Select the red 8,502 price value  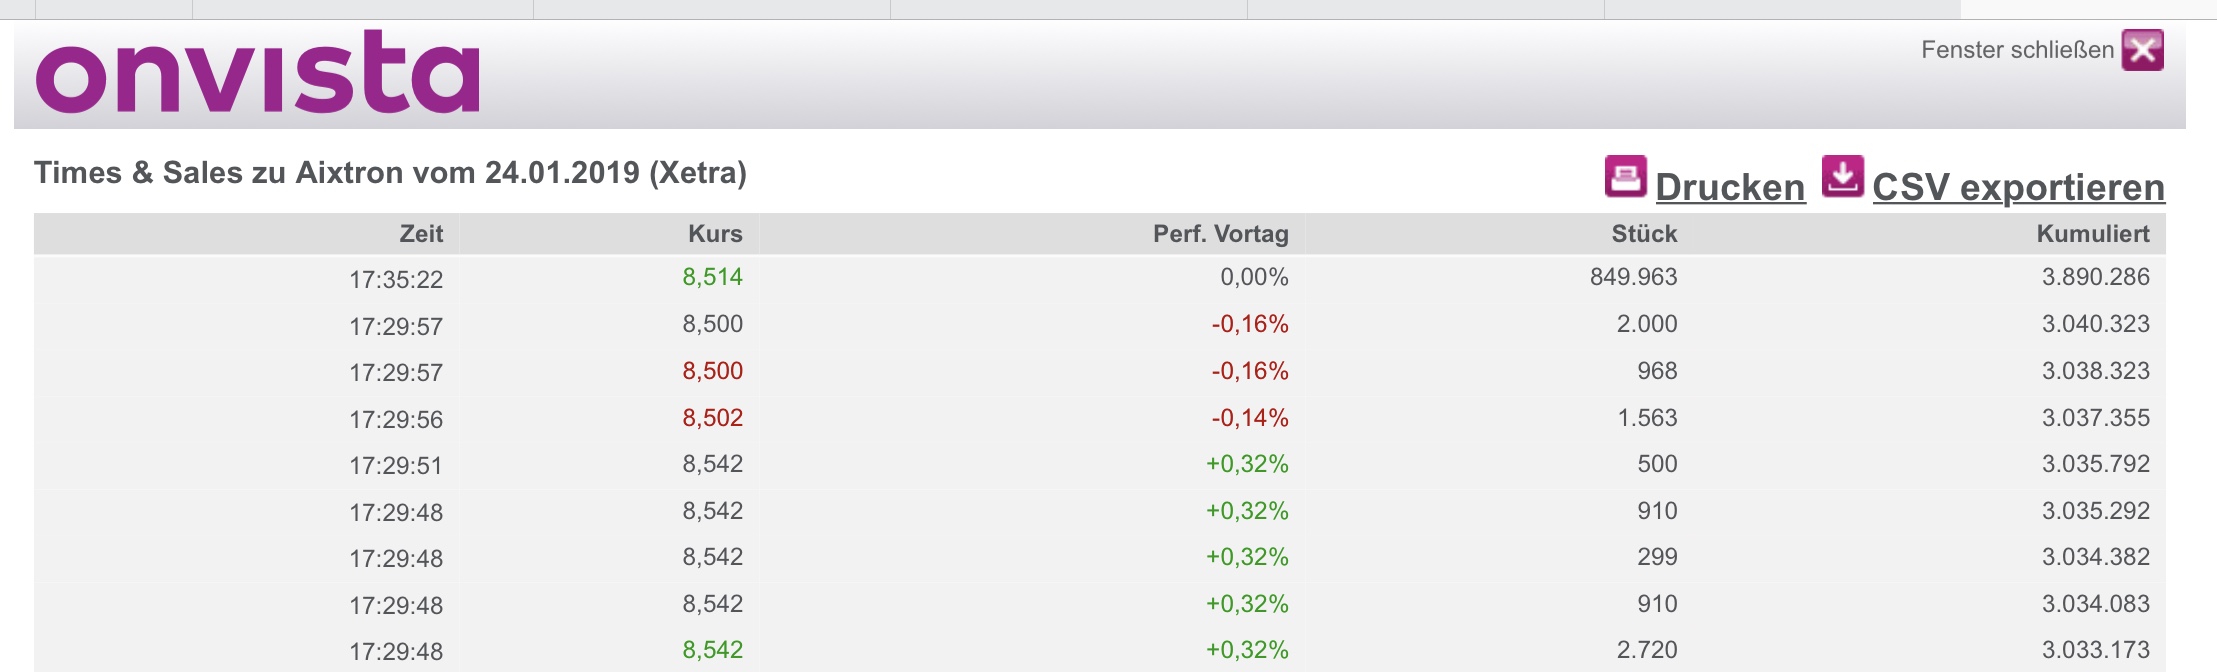[x=712, y=418]
